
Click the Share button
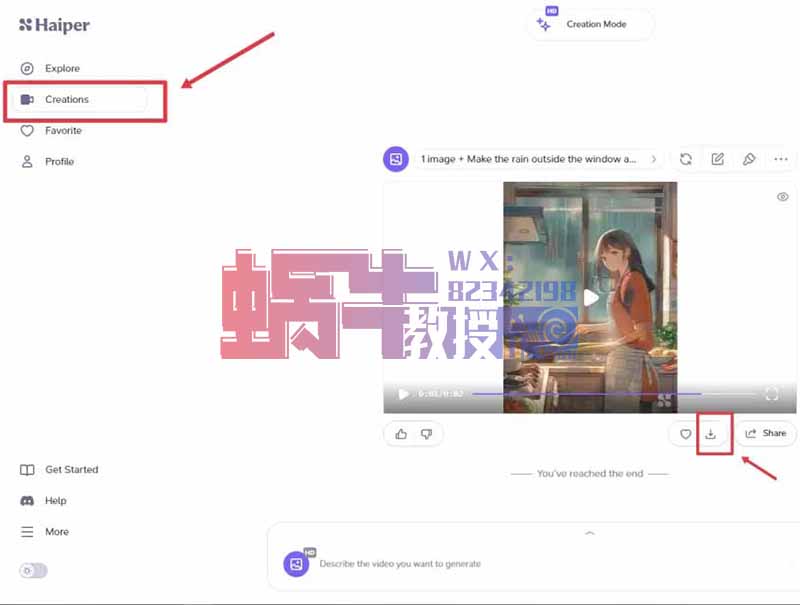tap(766, 434)
